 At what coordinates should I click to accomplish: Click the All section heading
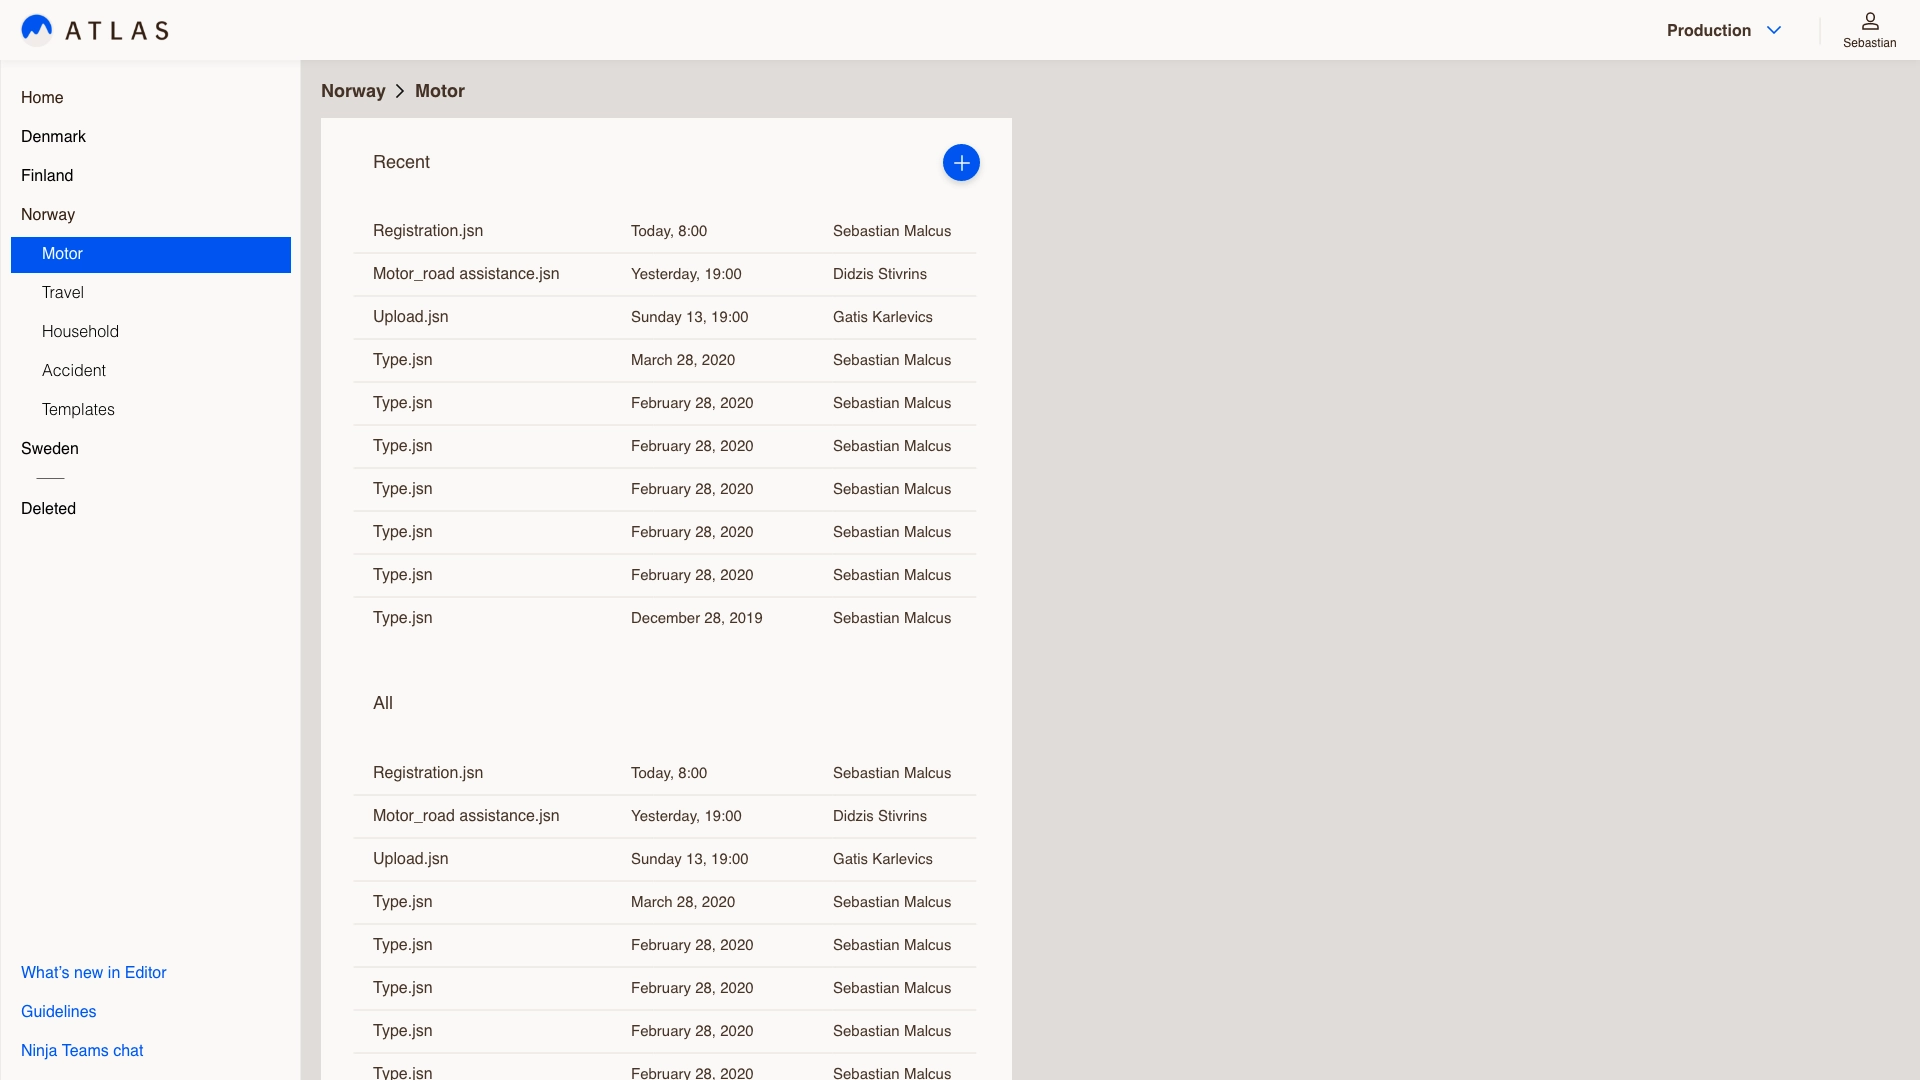[383, 703]
